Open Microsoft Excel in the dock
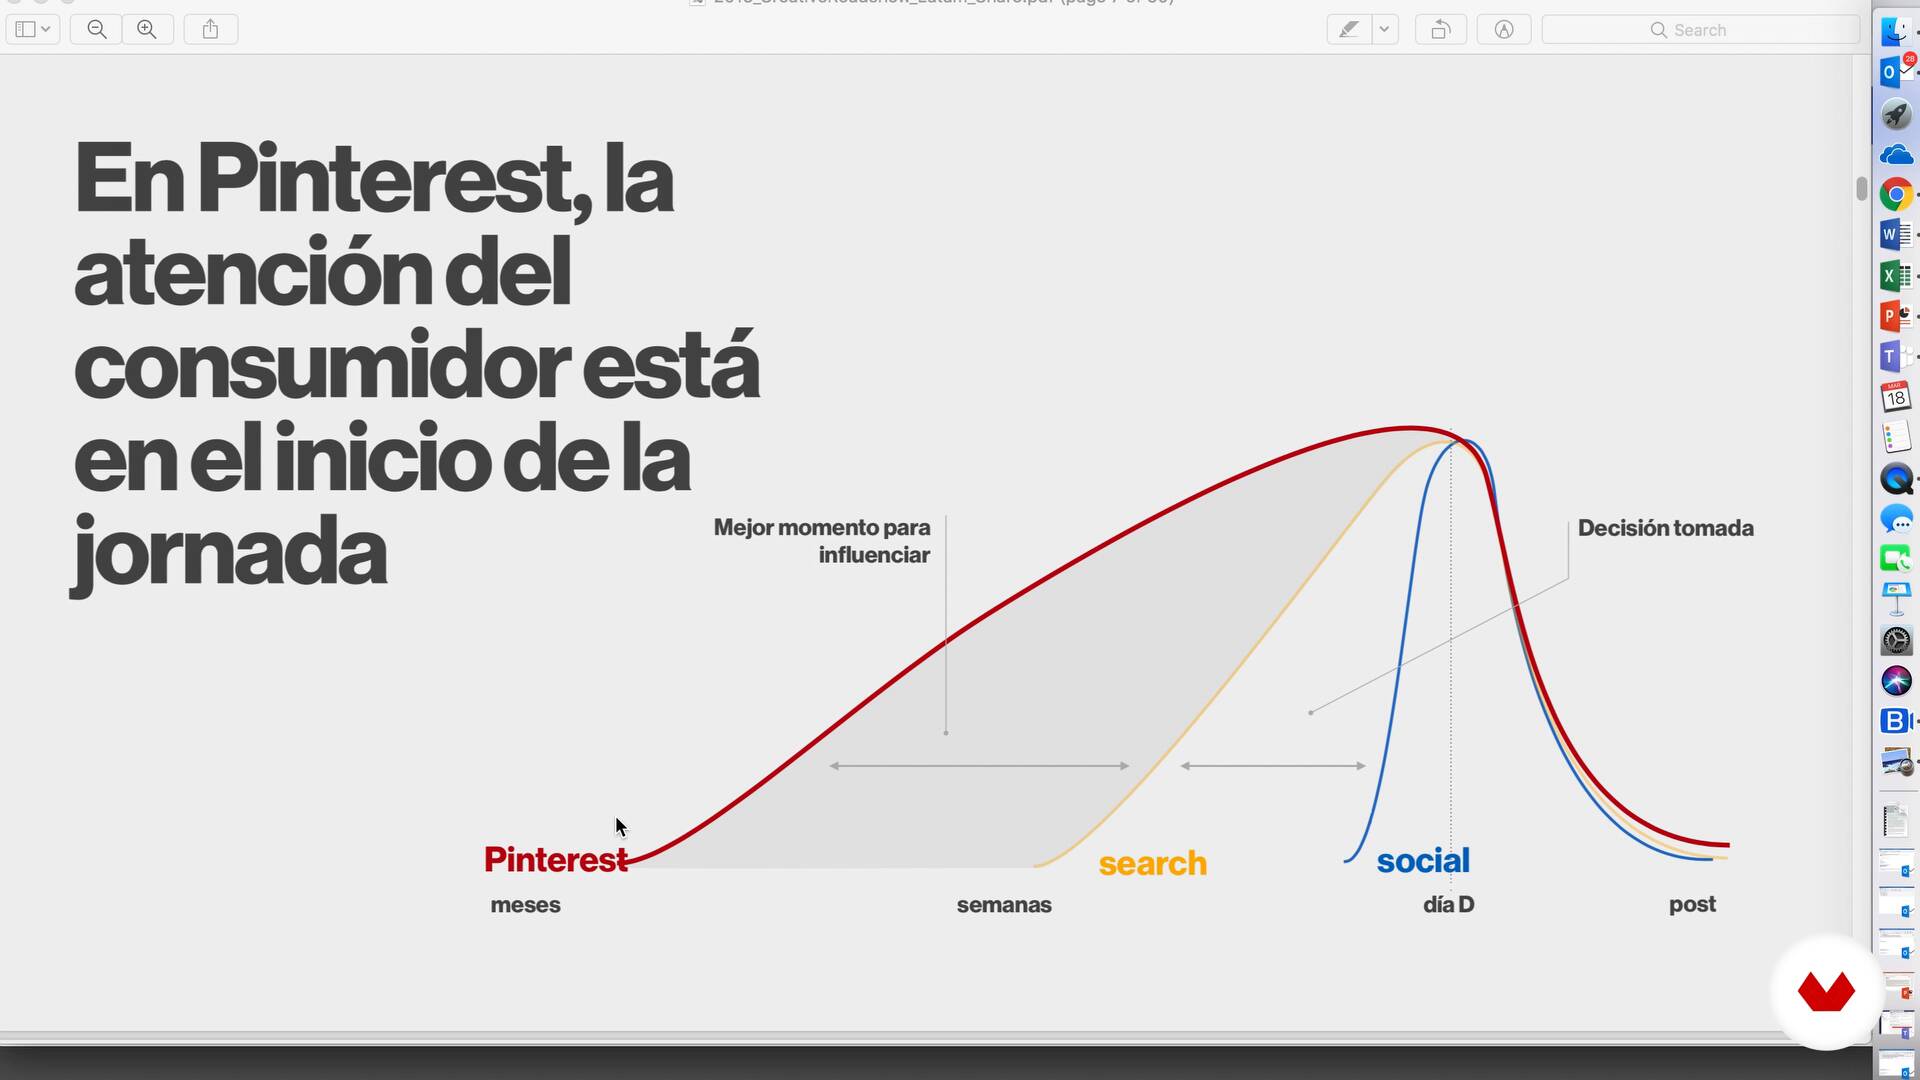 (x=1896, y=276)
